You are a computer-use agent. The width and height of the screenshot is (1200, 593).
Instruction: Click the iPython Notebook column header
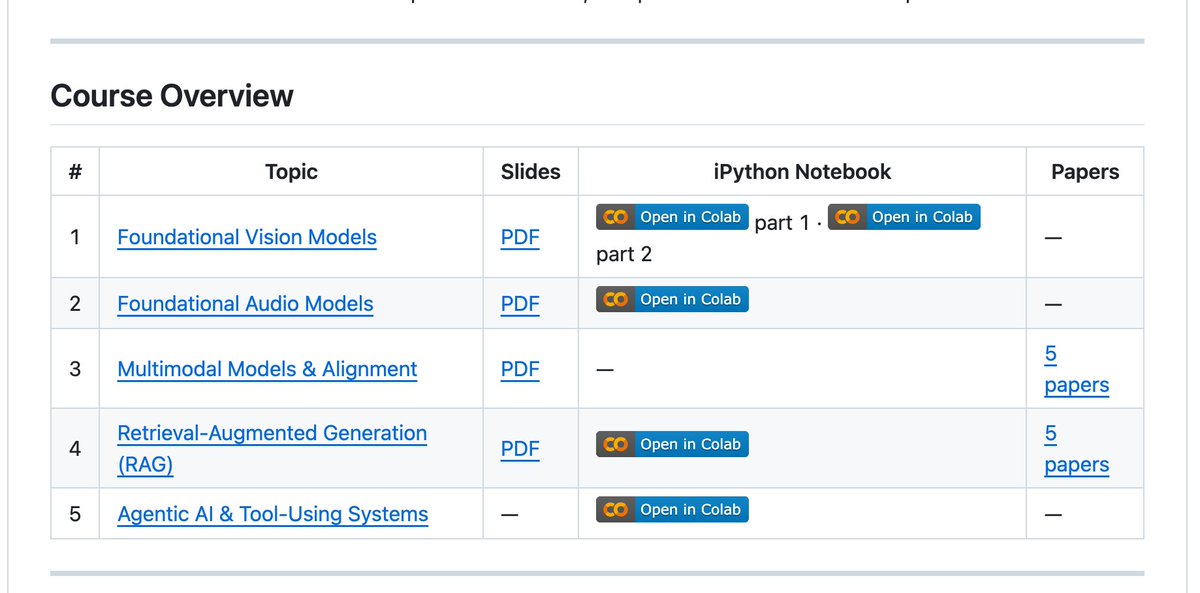click(x=802, y=172)
